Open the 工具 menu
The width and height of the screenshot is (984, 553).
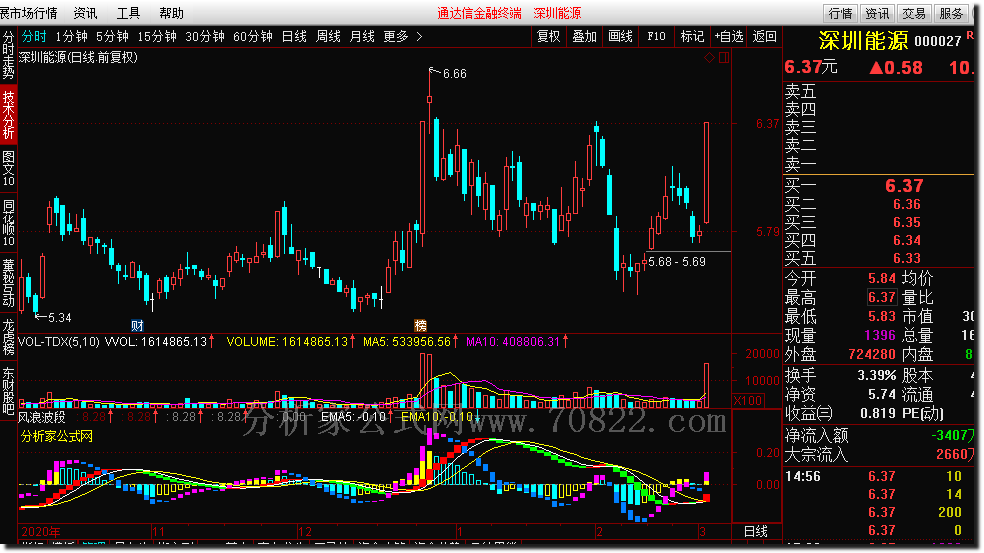[128, 13]
